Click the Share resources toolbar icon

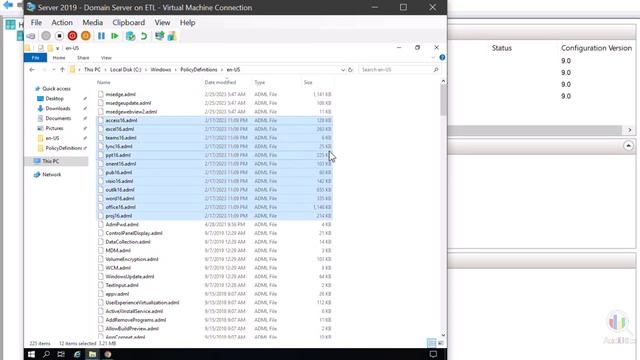[172, 36]
